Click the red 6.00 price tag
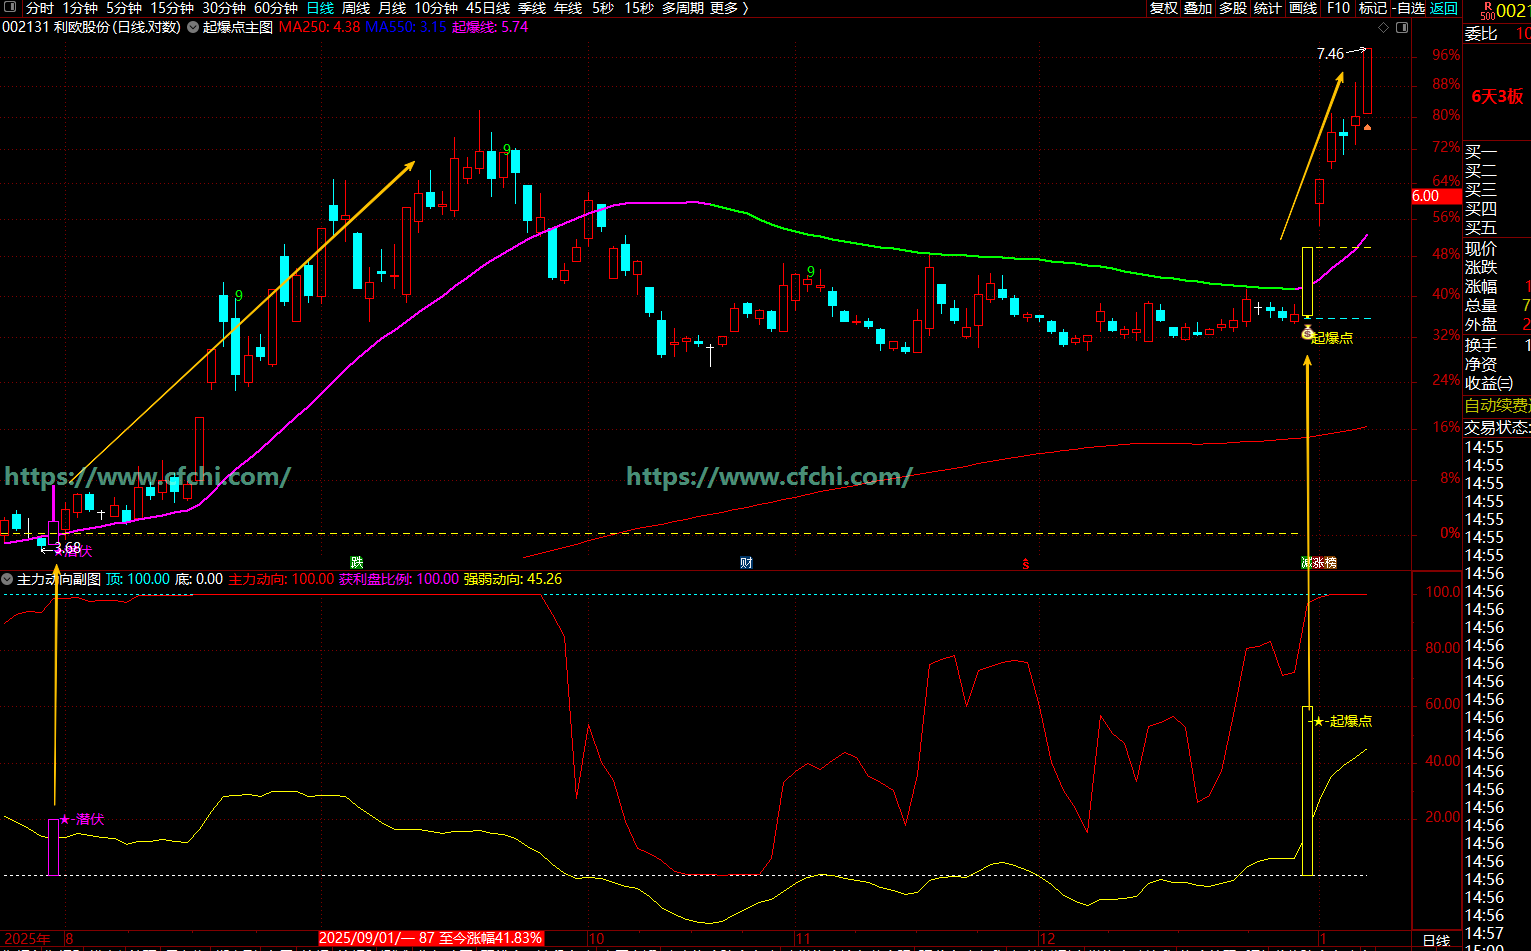This screenshot has width=1531, height=951. (x=1435, y=196)
